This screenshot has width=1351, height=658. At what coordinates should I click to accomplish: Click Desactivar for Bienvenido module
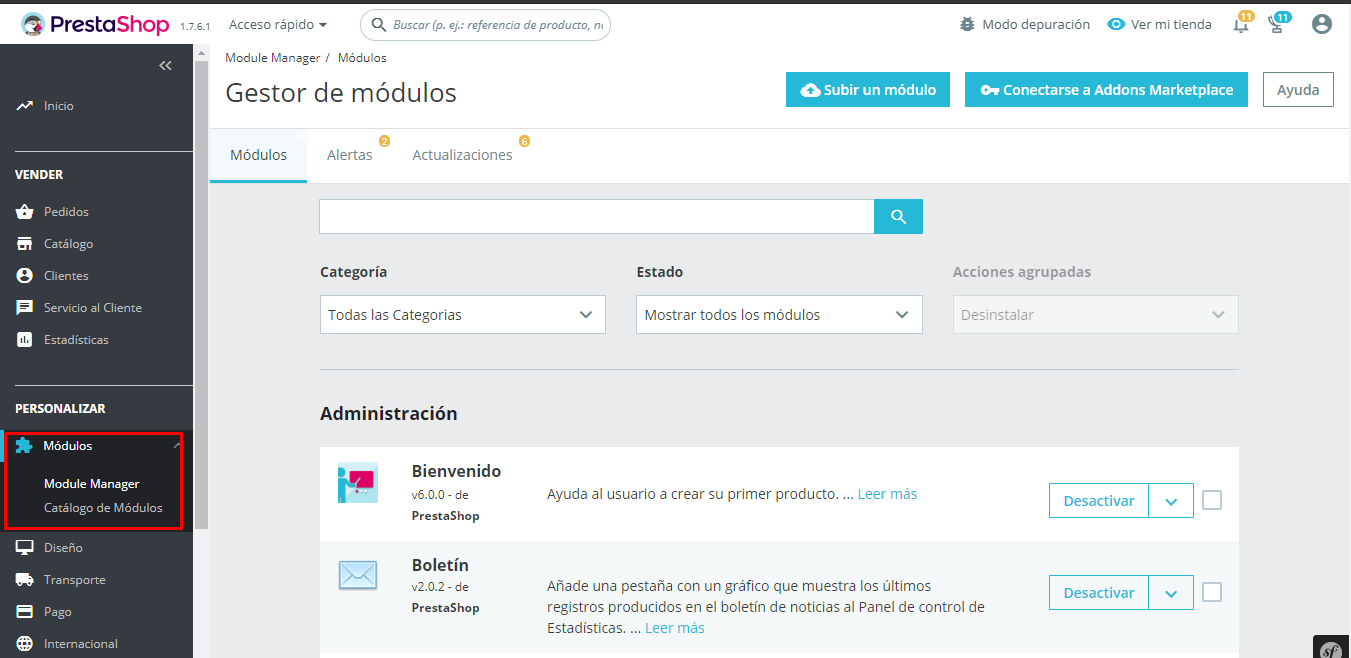(1099, 501)
